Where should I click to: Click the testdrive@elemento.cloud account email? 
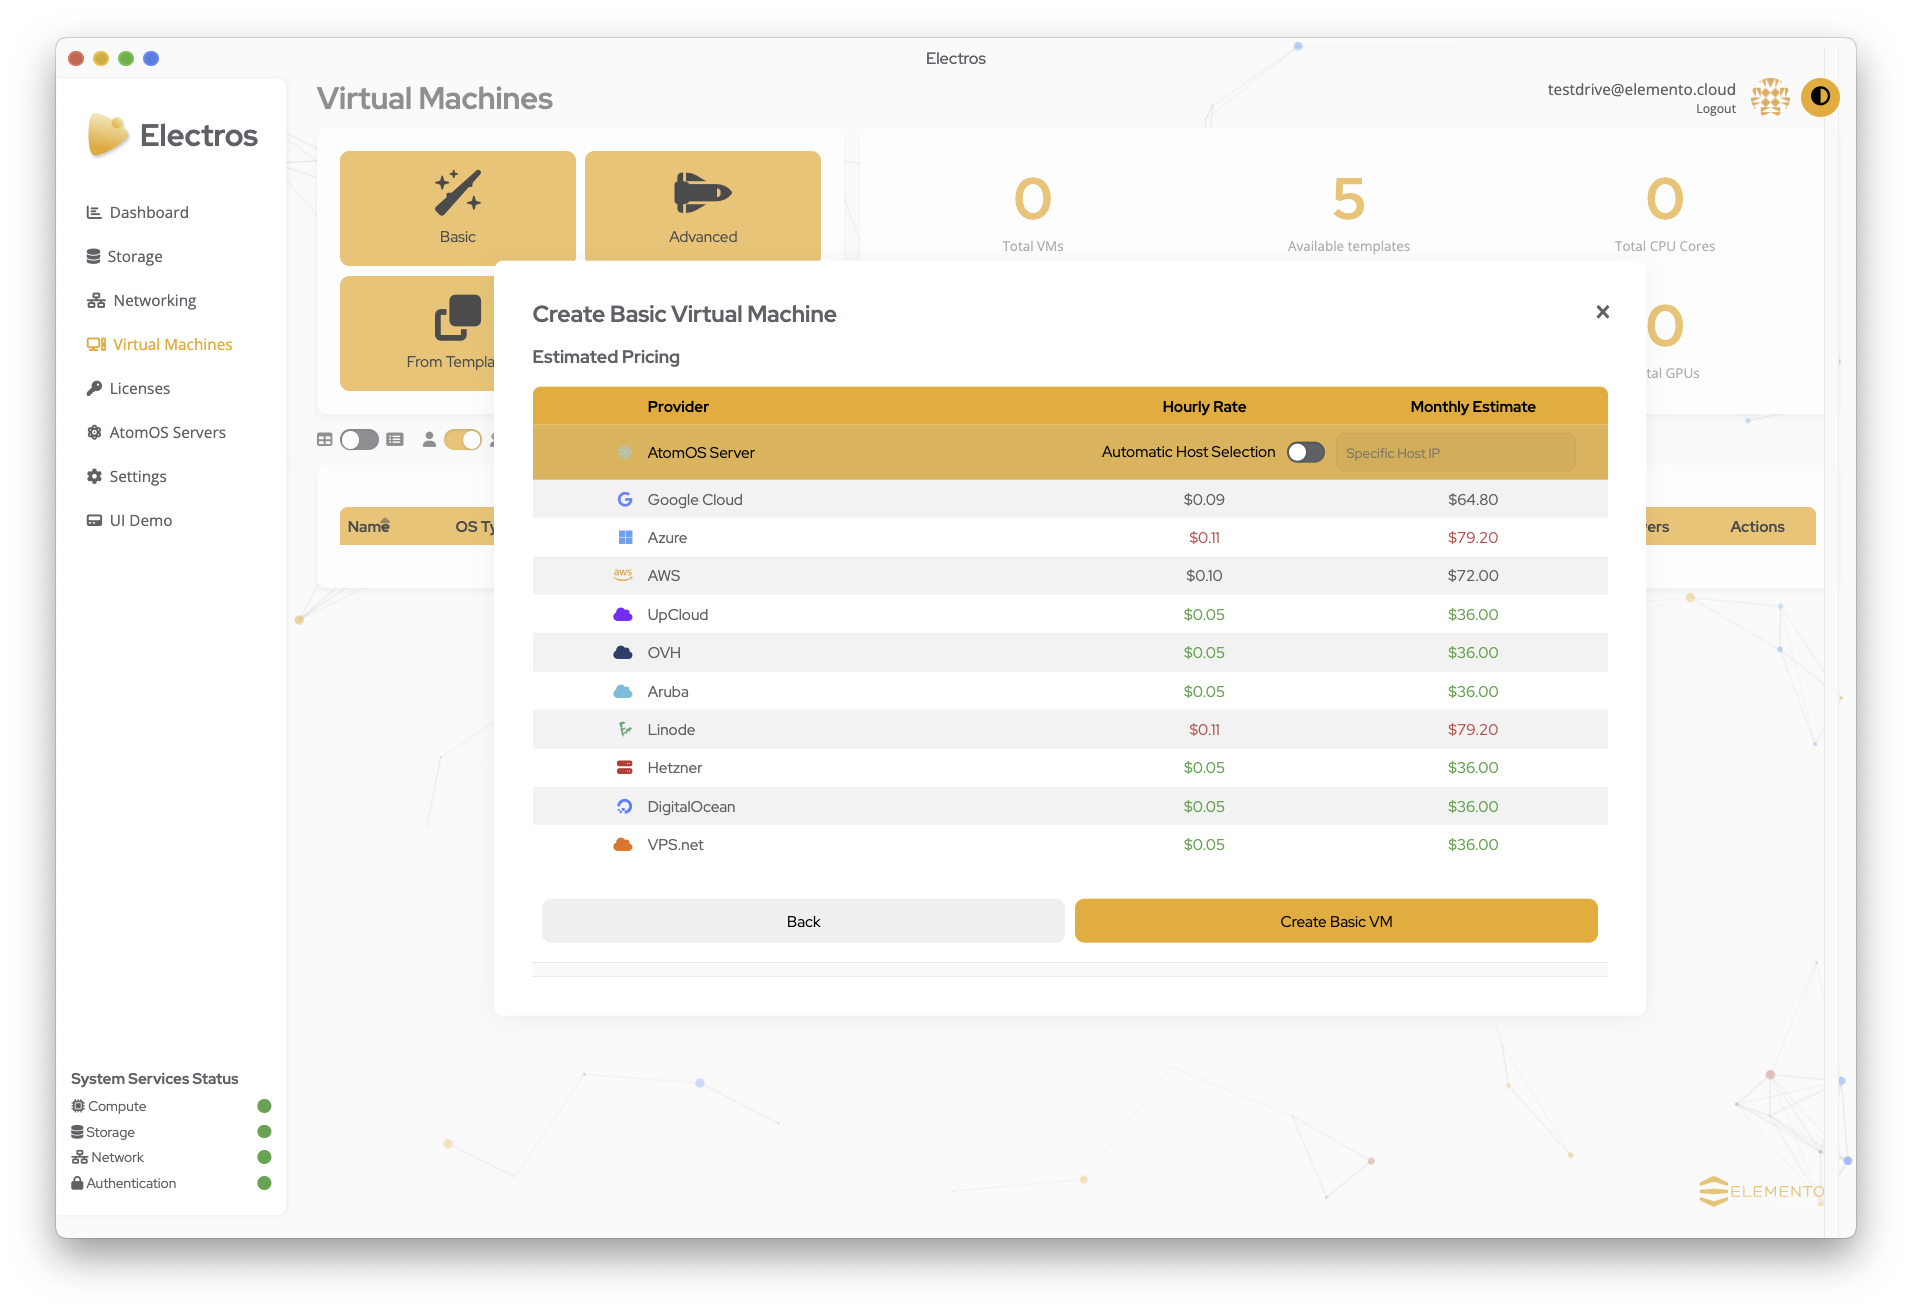pos(1641,89)
